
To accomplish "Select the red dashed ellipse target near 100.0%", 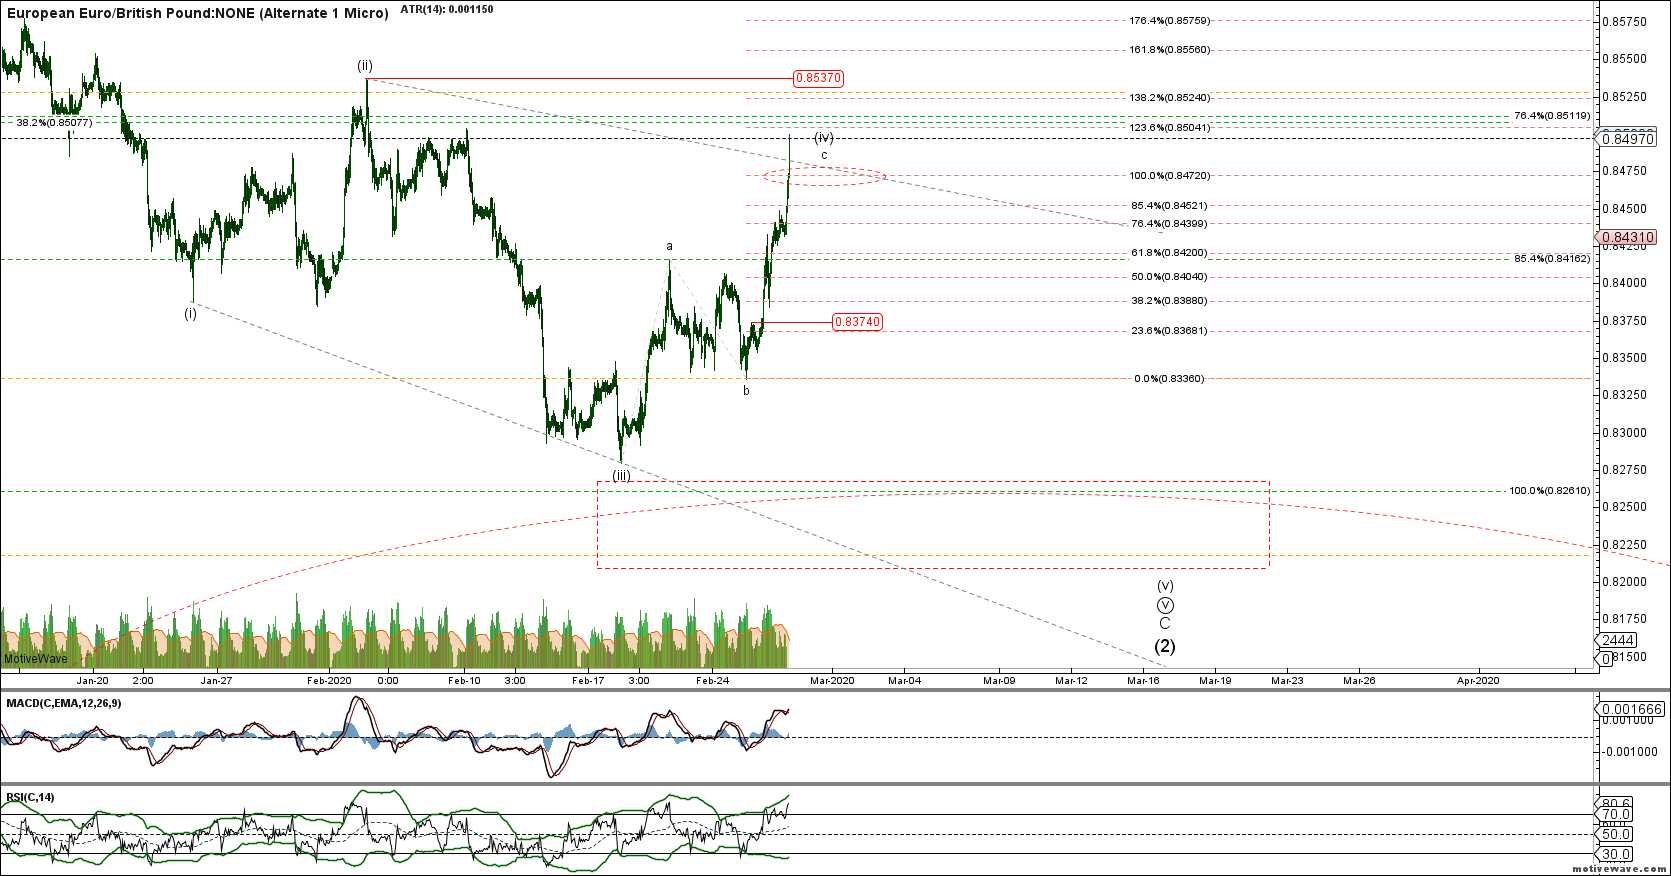I will coord(824,176).
